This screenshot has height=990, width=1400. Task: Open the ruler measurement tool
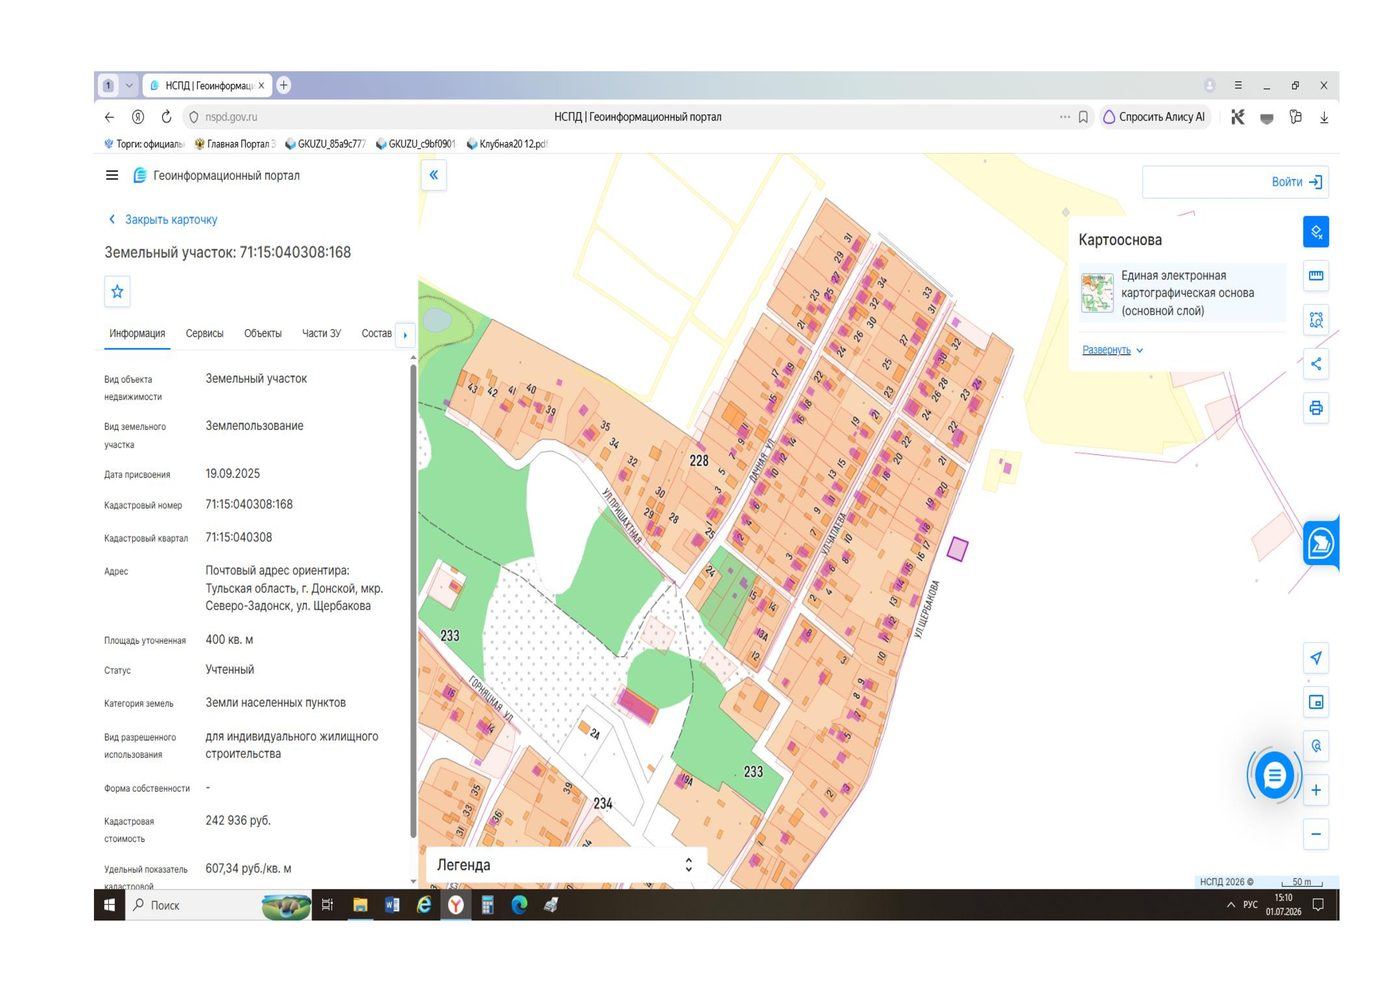coord(1316,276)
